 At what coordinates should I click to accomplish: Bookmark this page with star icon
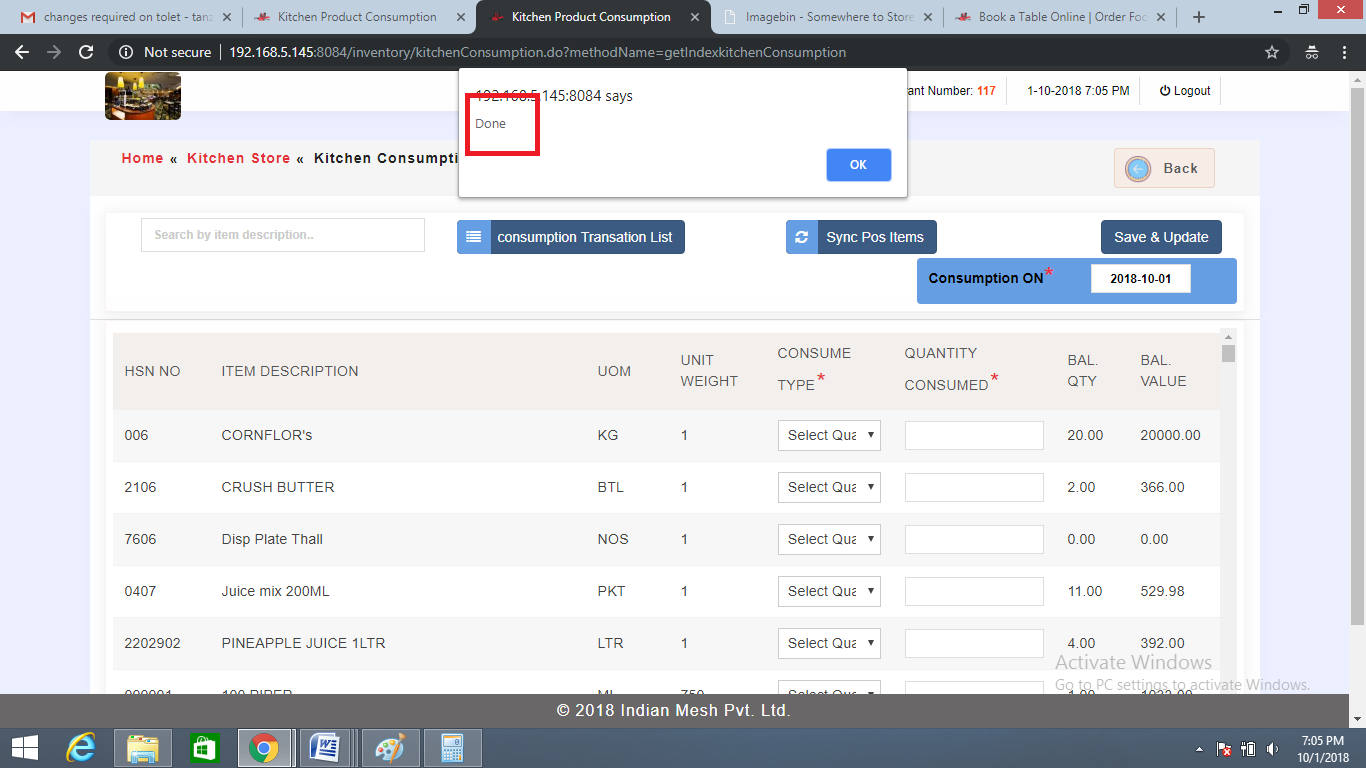pyautogui.click(x=1272, y=52)
